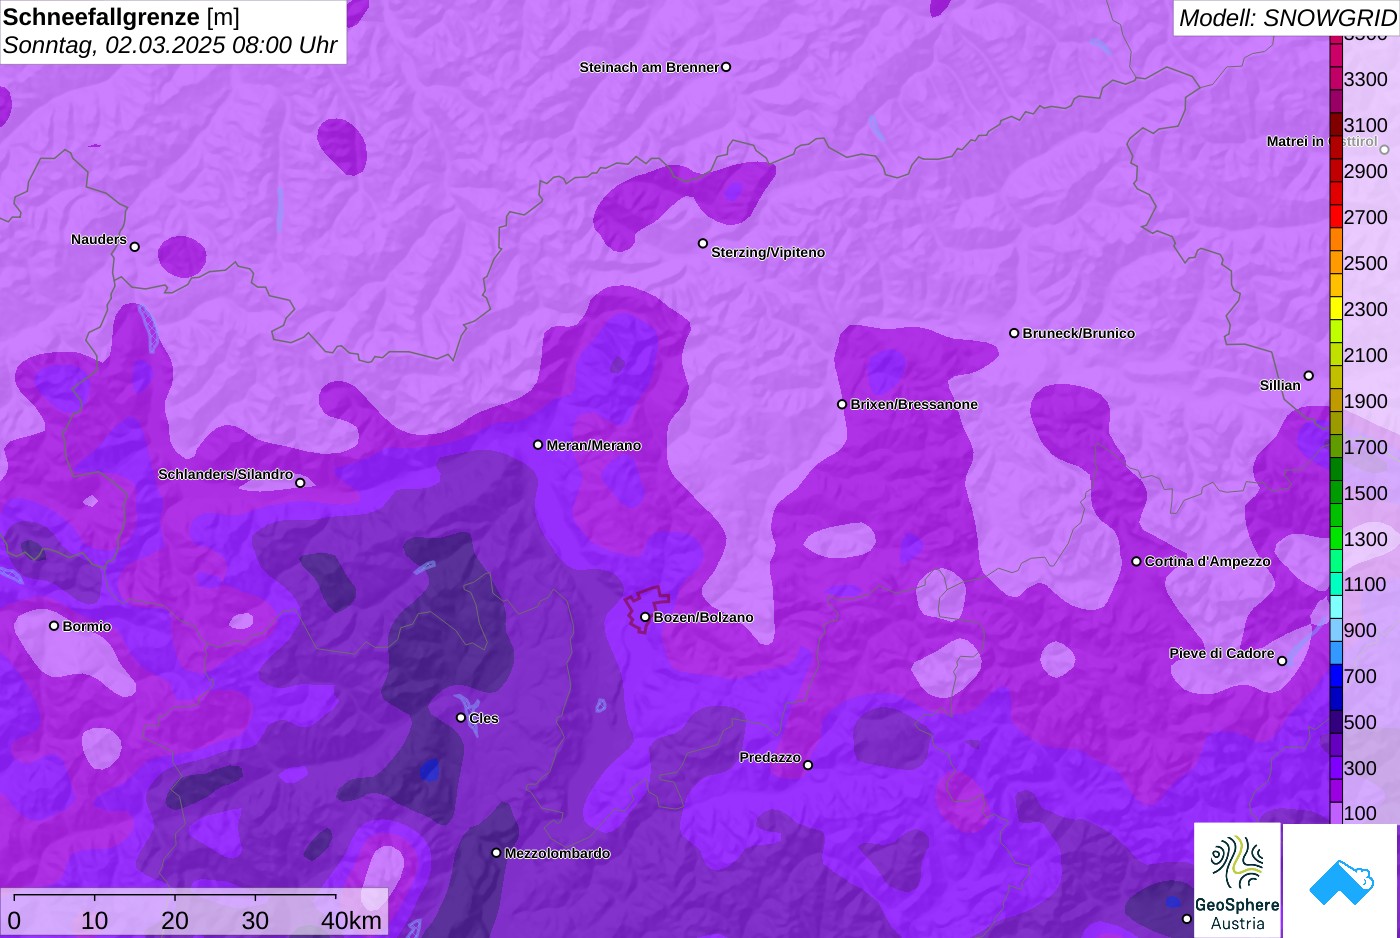Image resolution: width=1400 pixels, height=938 pixels.
Task: Click the Mezzolombardo town marker
Action: pyautogui.click(x=496, y=853)
